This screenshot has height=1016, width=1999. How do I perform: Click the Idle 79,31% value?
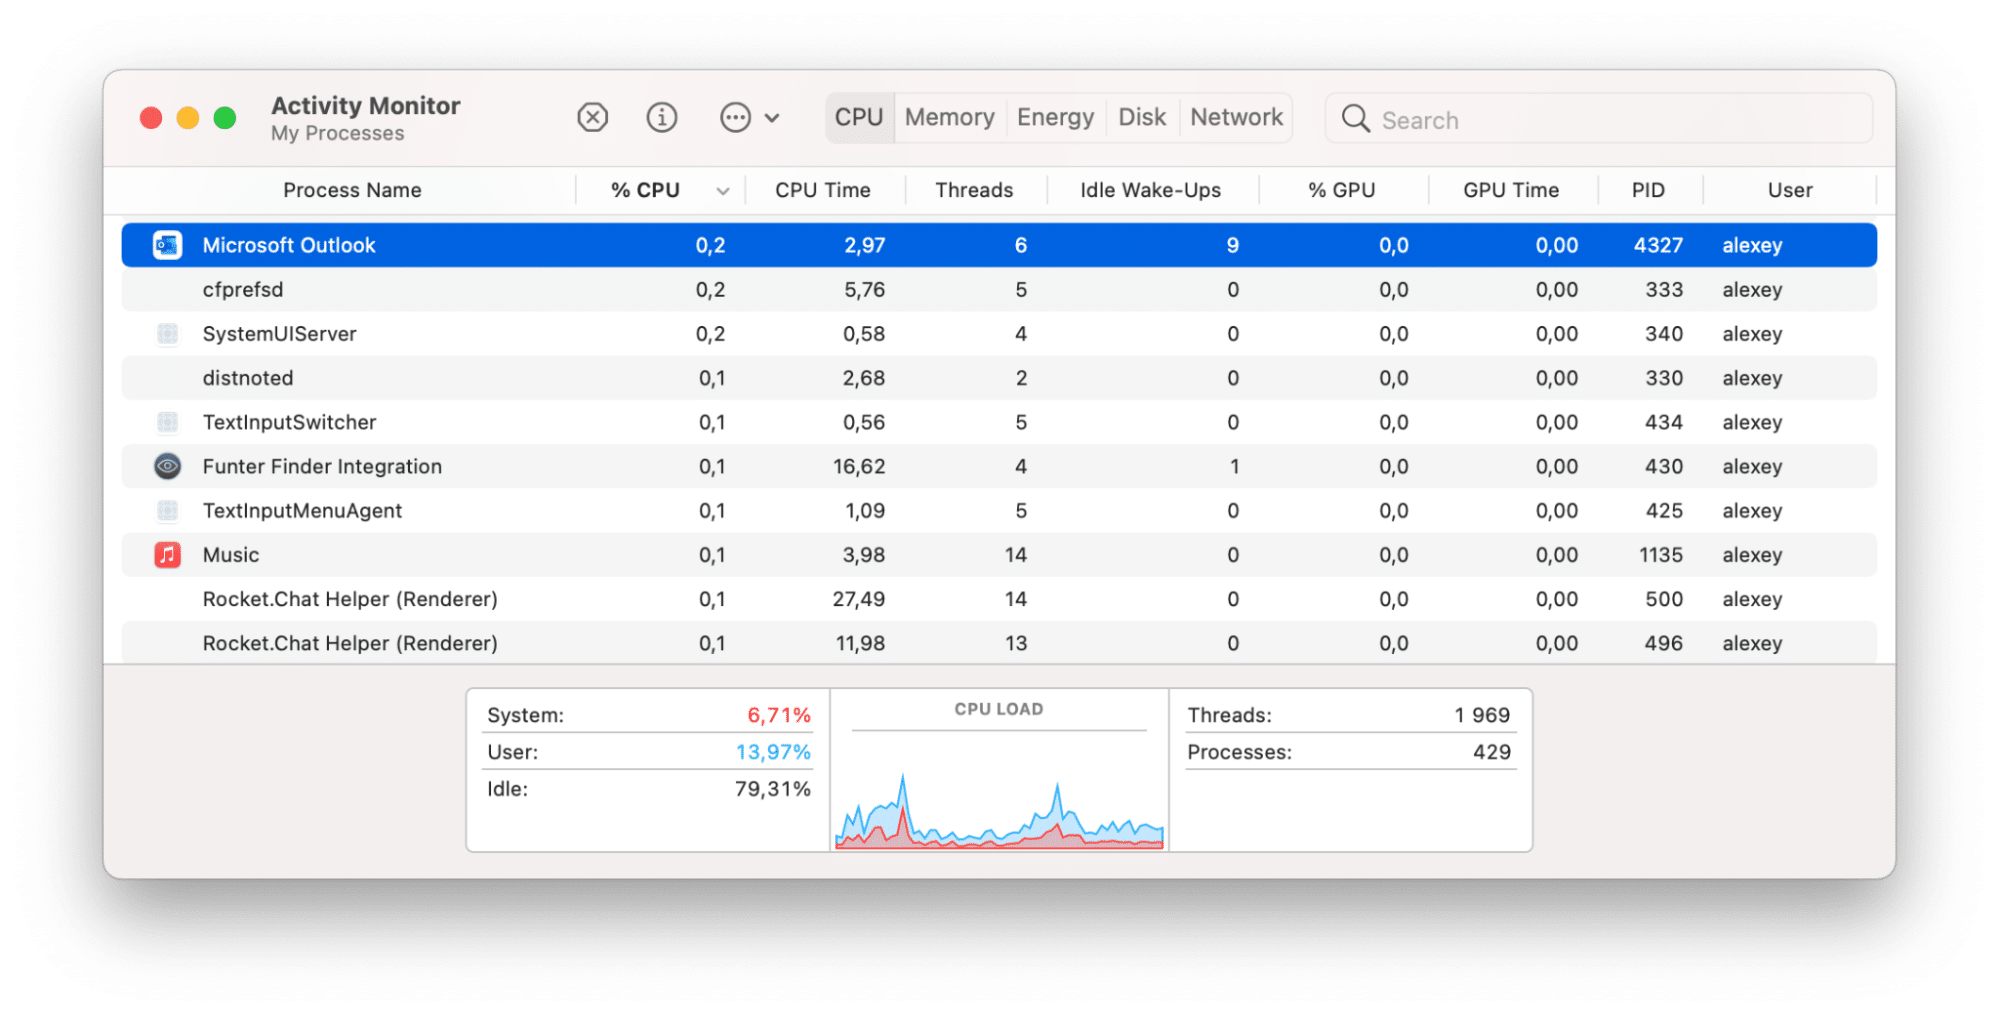(x=772, y=789)
